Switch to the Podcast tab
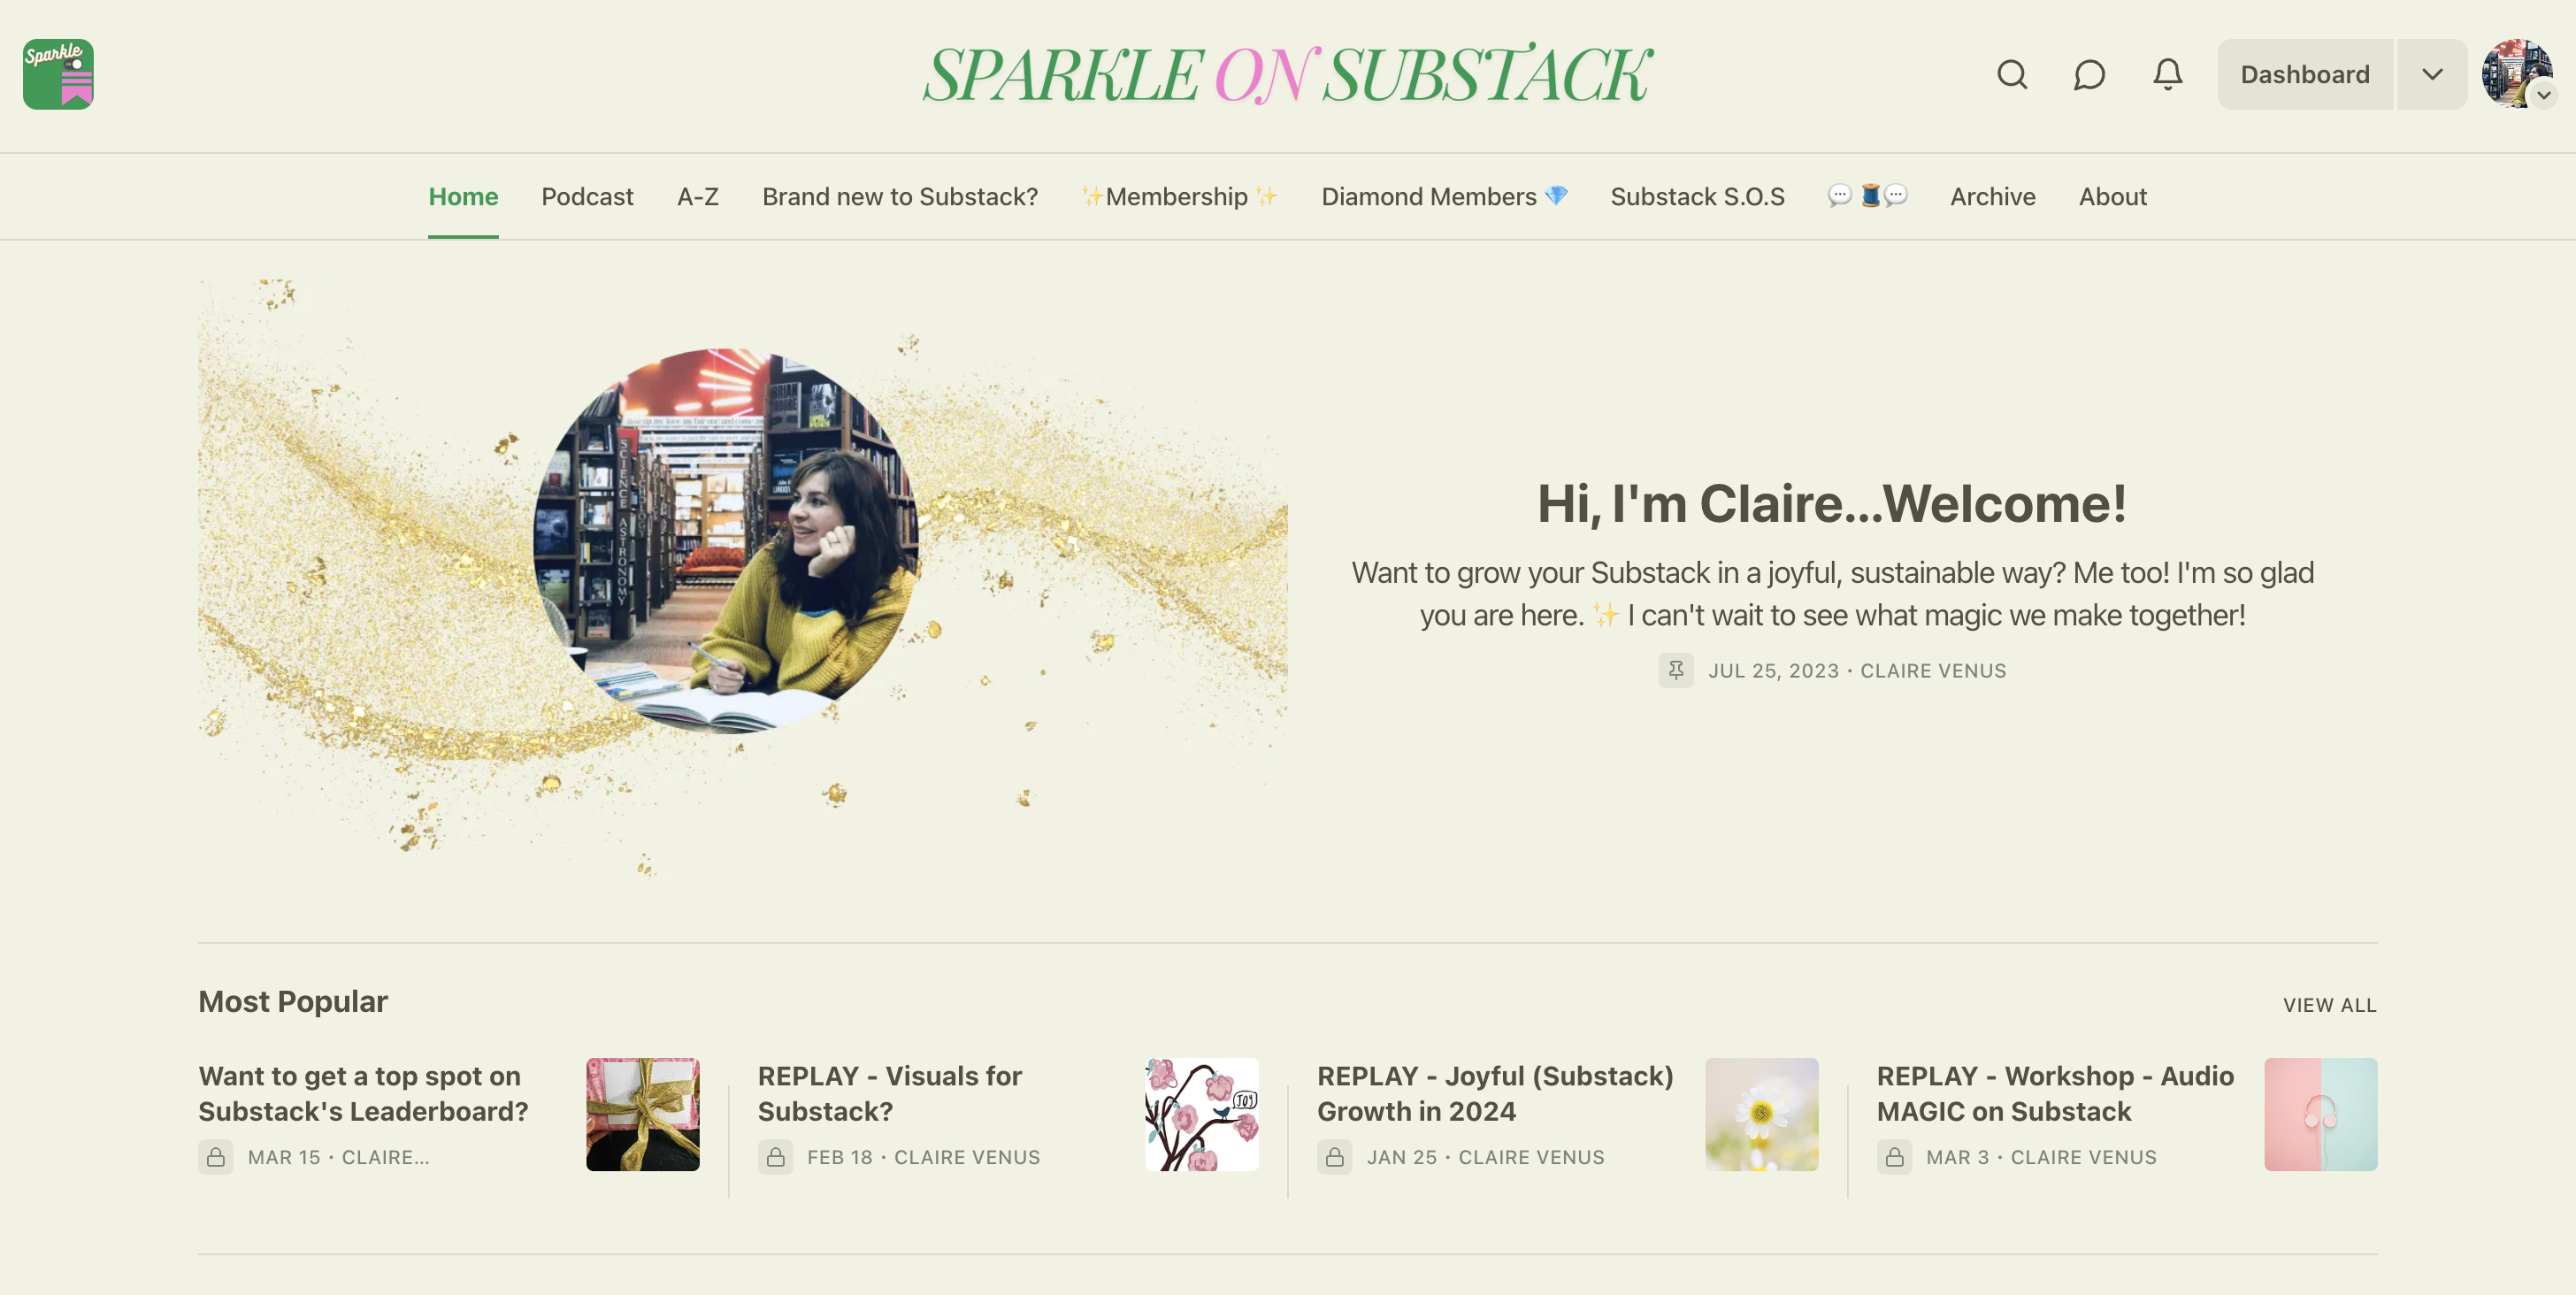The height and width of the screenshot is (1295, 2576). [x=587, y=197]
